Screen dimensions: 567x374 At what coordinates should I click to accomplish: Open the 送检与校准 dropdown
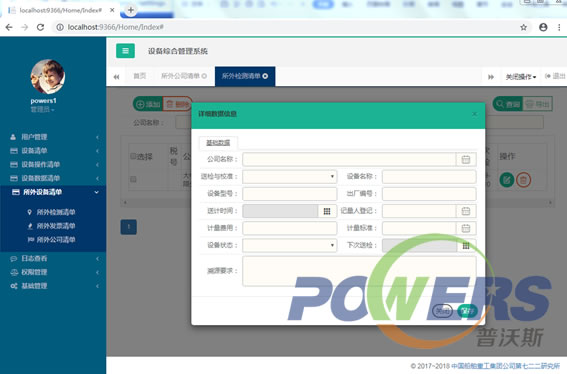pos(290,177)
